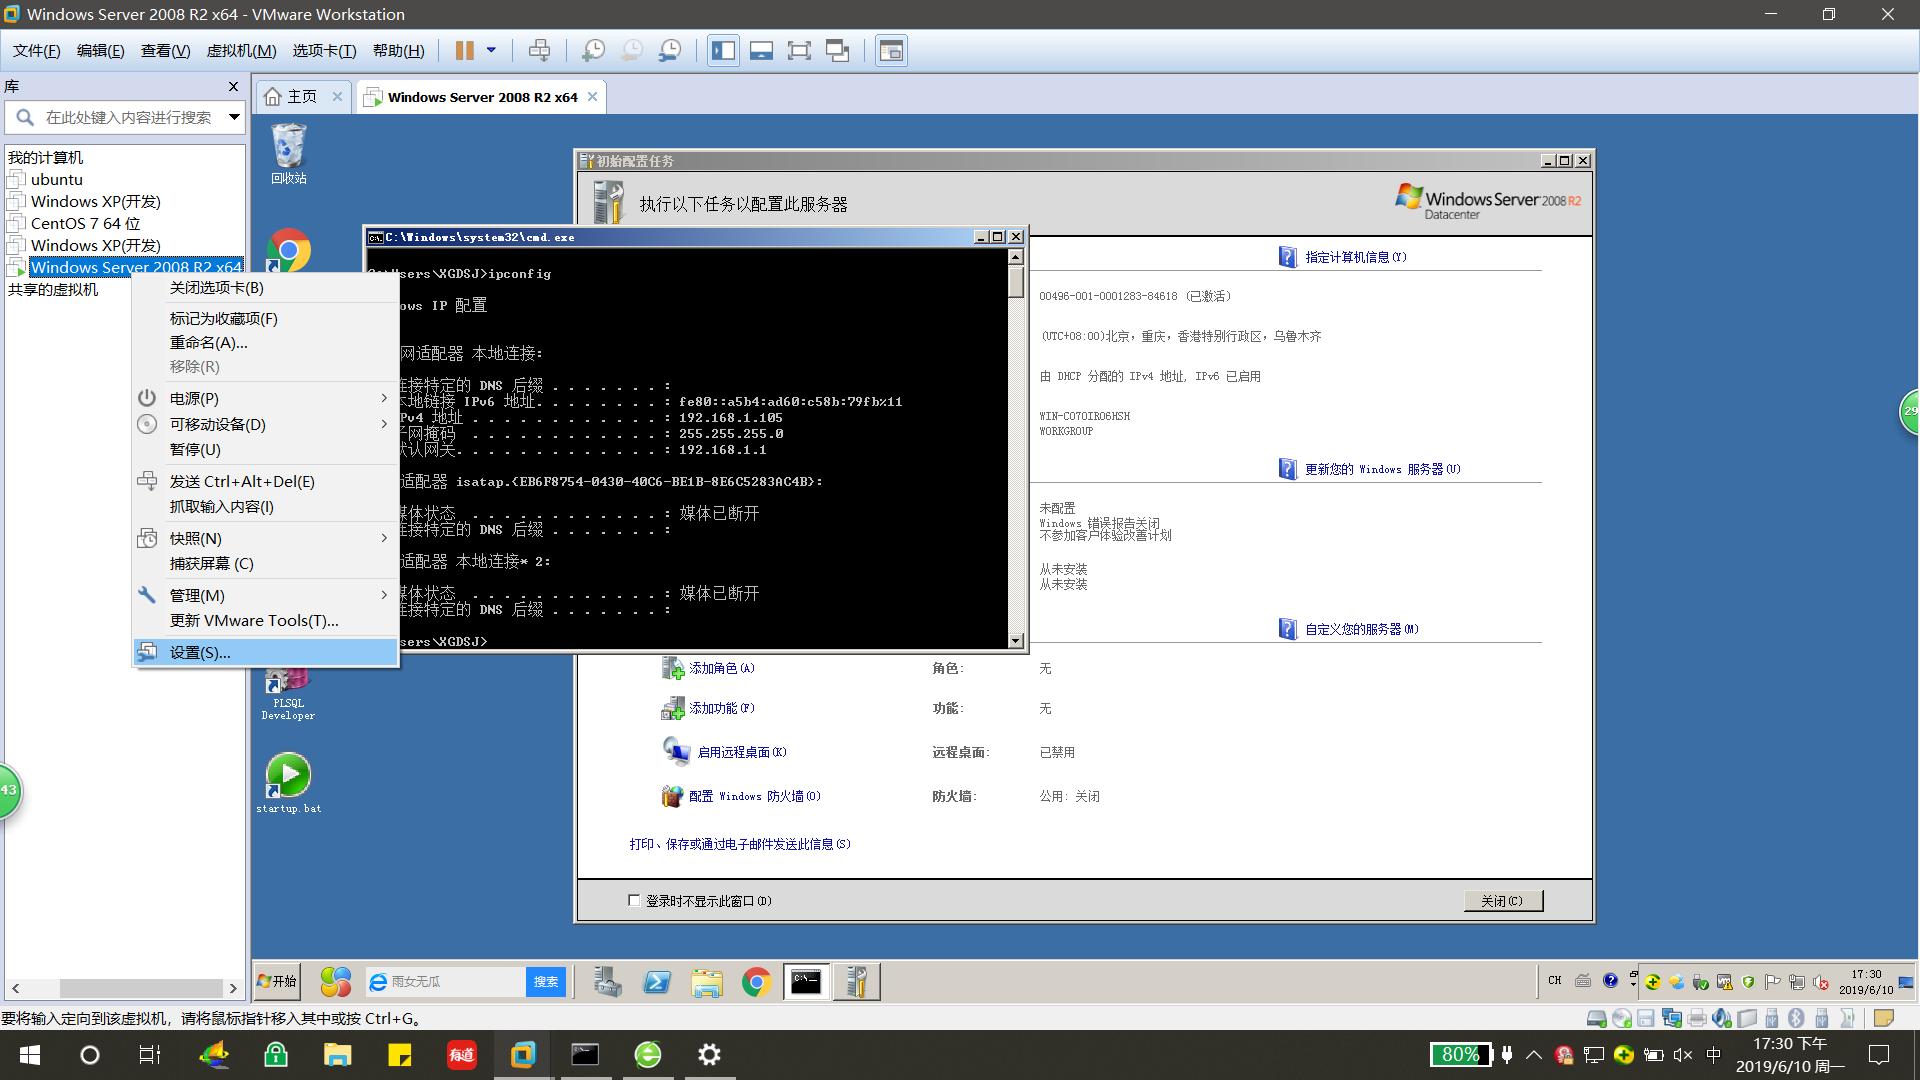1920x1080 pixels.
Task: Open host Windows Start button
Action: (x=30, y=1054)
